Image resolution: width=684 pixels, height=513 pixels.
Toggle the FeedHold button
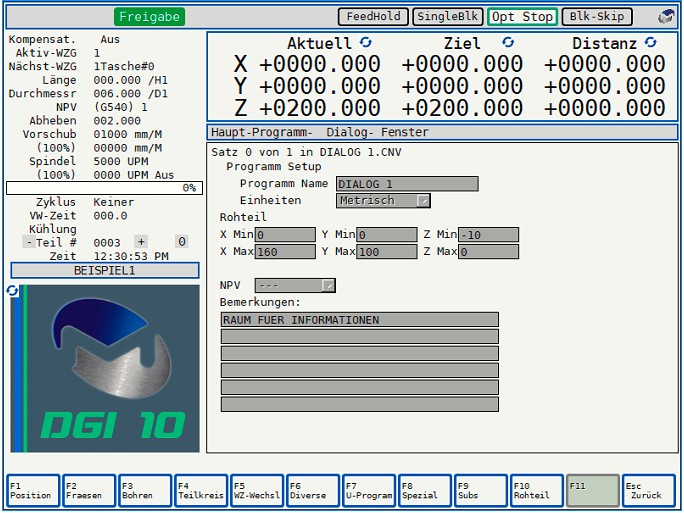pyautogui.click(x=373, y=17)
